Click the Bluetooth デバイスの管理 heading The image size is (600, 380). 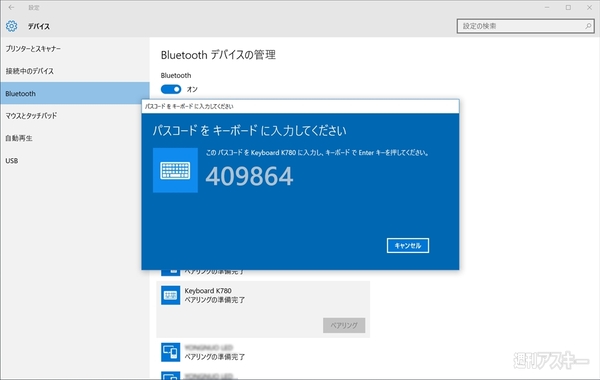coord(218,55)
